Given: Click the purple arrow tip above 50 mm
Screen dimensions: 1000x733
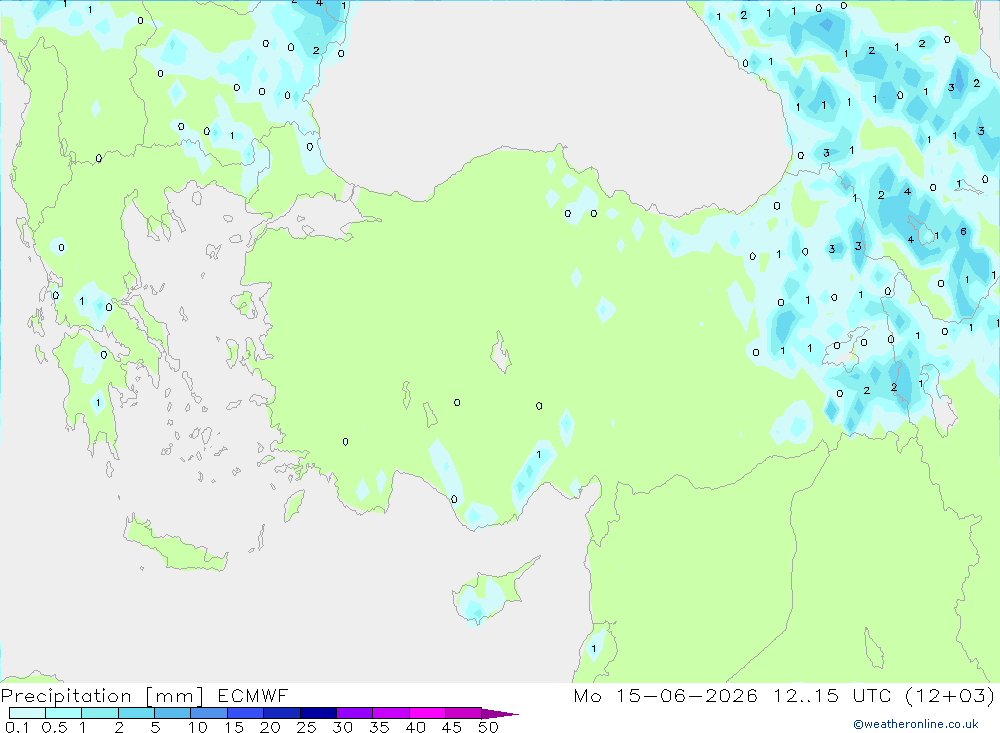Looking at the screenshot, I should coord(500,713).
